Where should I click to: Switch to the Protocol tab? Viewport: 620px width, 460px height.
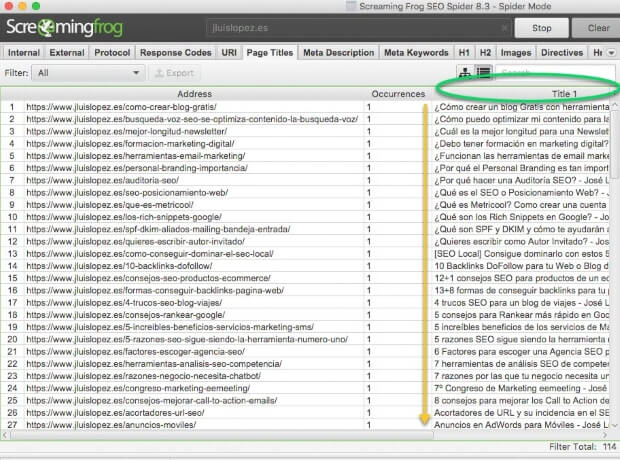point(112,53)
